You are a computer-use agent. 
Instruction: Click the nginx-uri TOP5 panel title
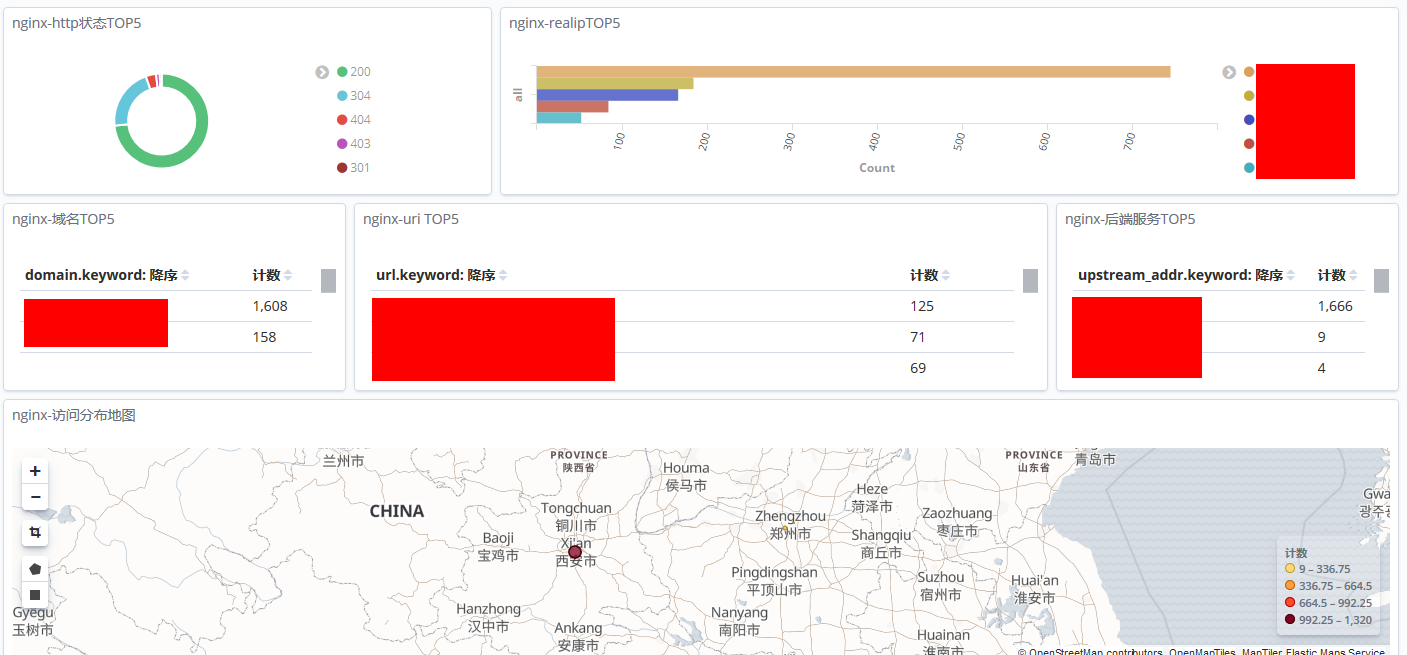(411, 219)
